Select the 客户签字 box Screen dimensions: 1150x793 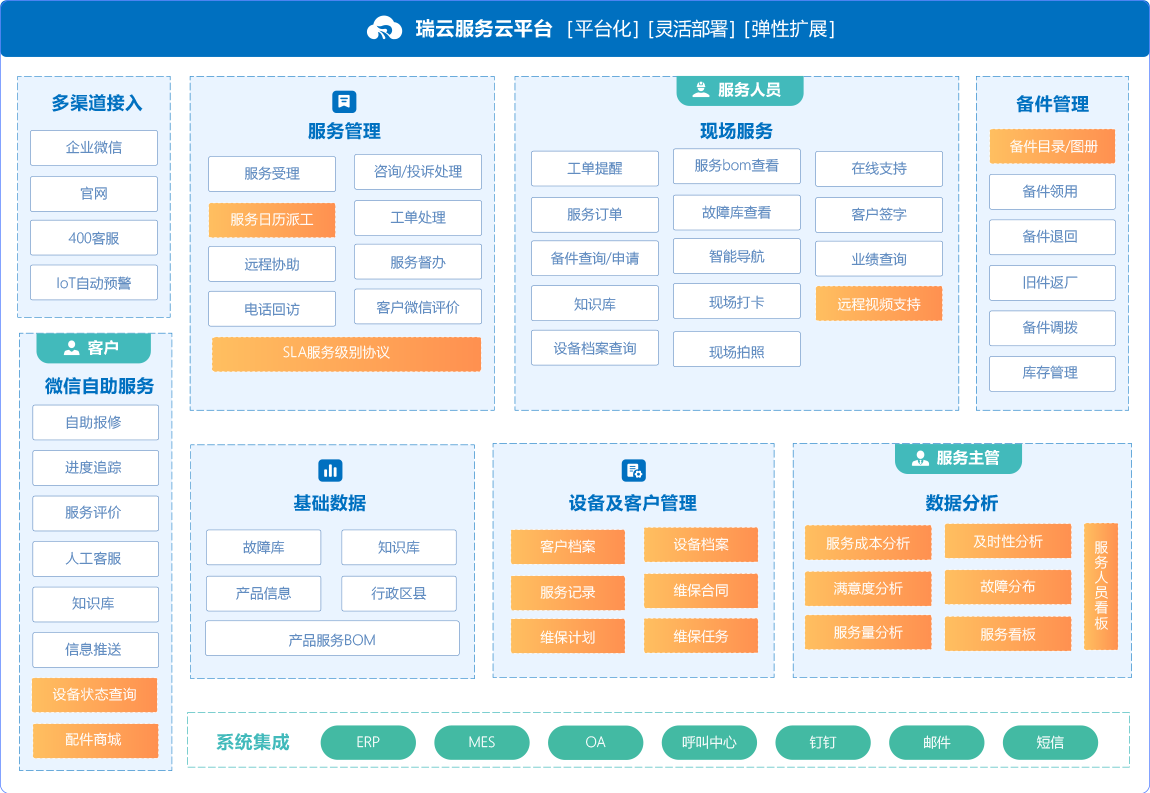(x=879, y=215)
